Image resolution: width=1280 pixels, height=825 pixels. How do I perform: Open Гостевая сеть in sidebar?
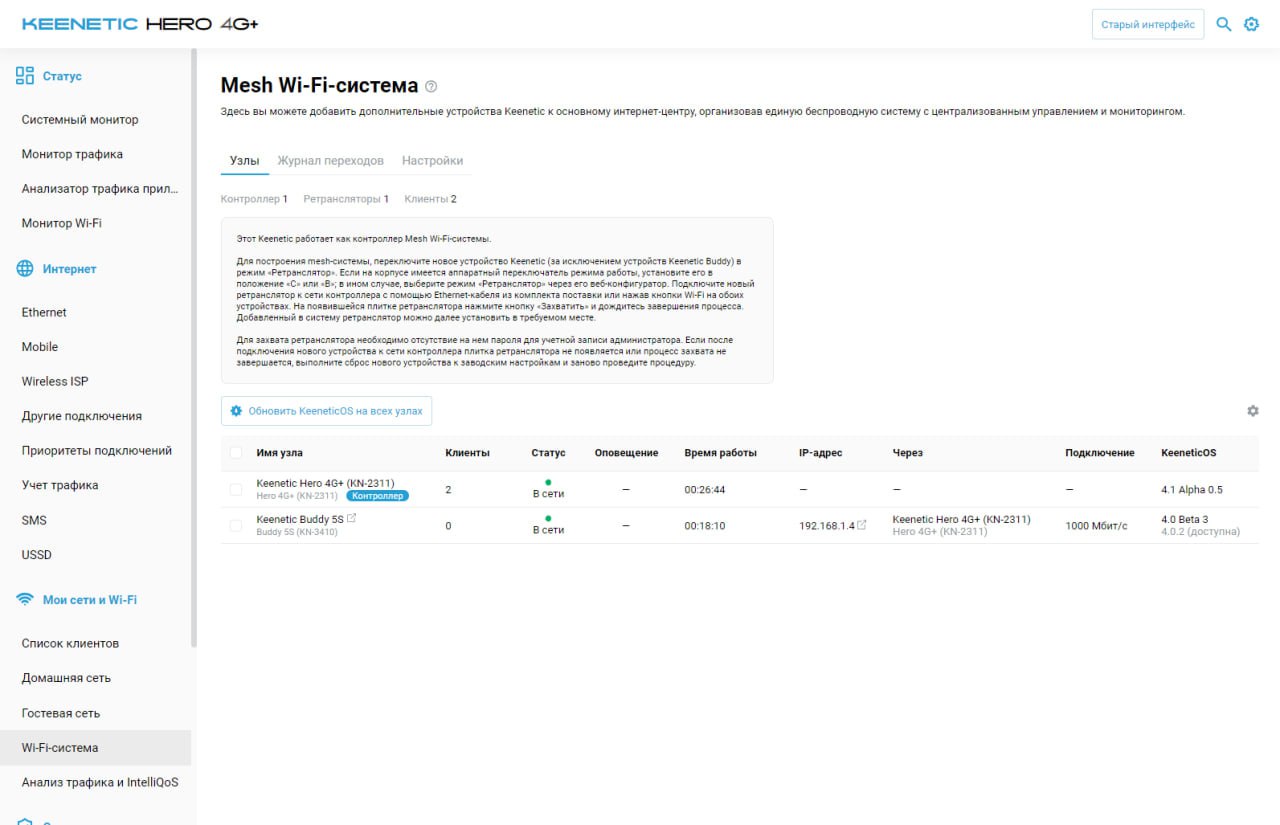pos(61,713)
